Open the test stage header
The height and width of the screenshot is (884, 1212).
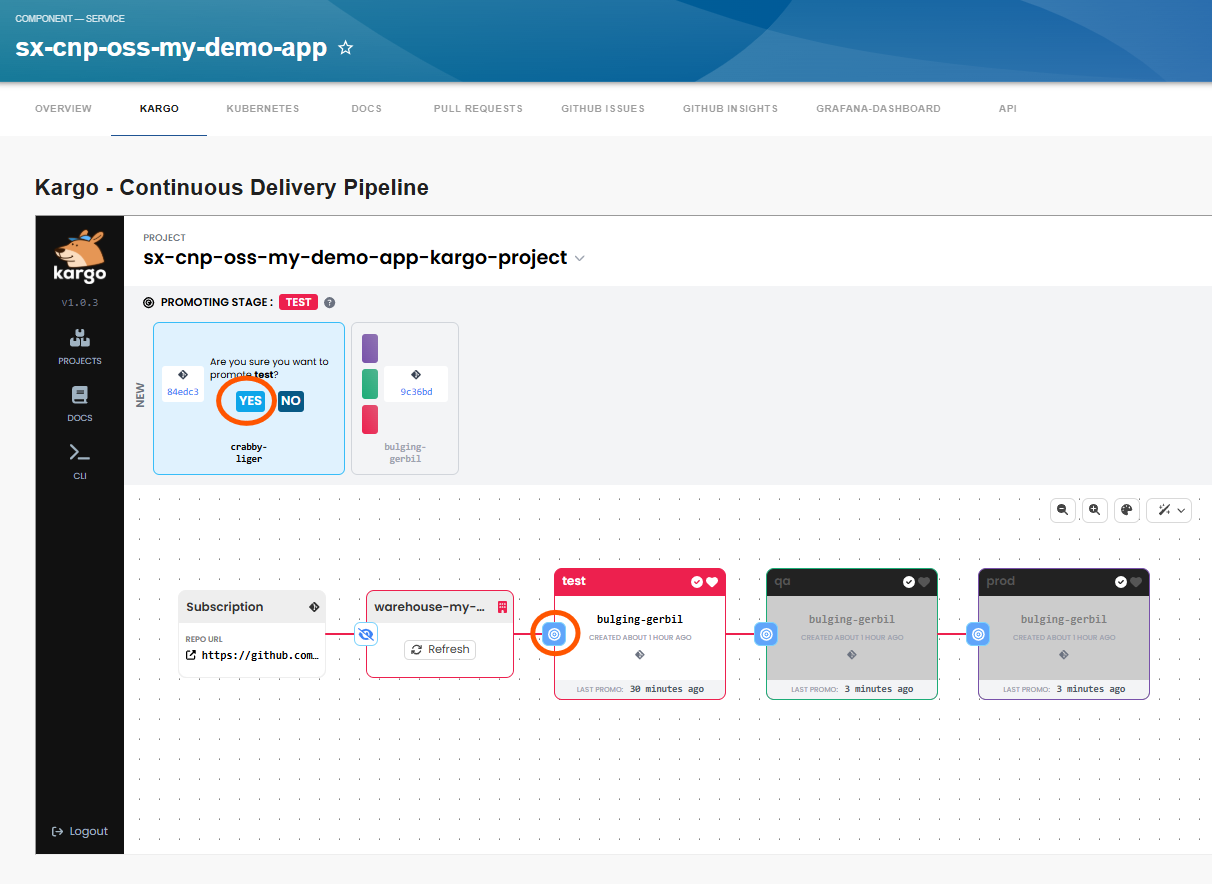pyautogui.click(x=640, y=581)
